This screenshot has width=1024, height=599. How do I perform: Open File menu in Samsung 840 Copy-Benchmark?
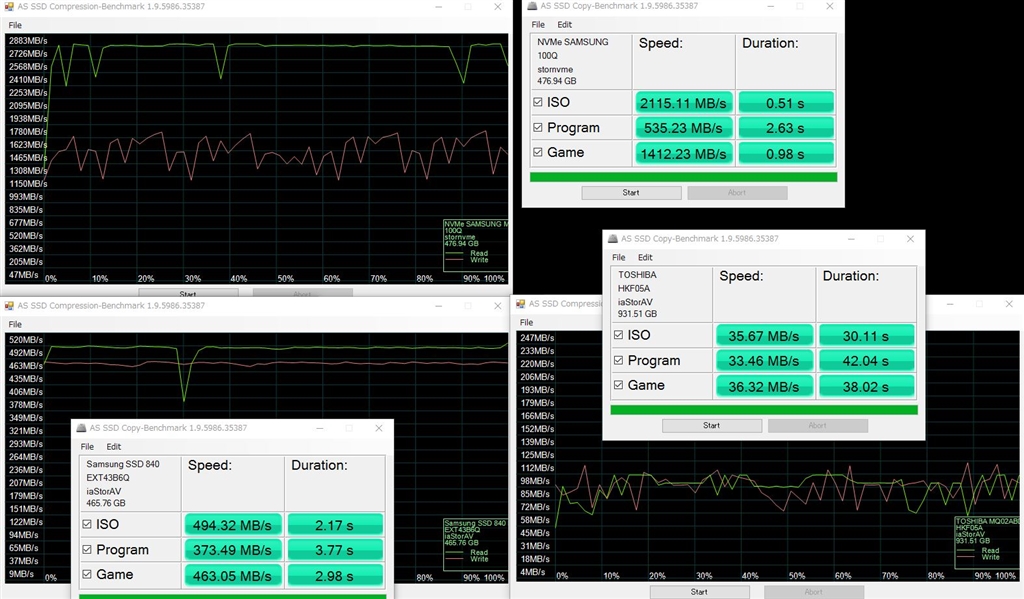click(87, 447)
